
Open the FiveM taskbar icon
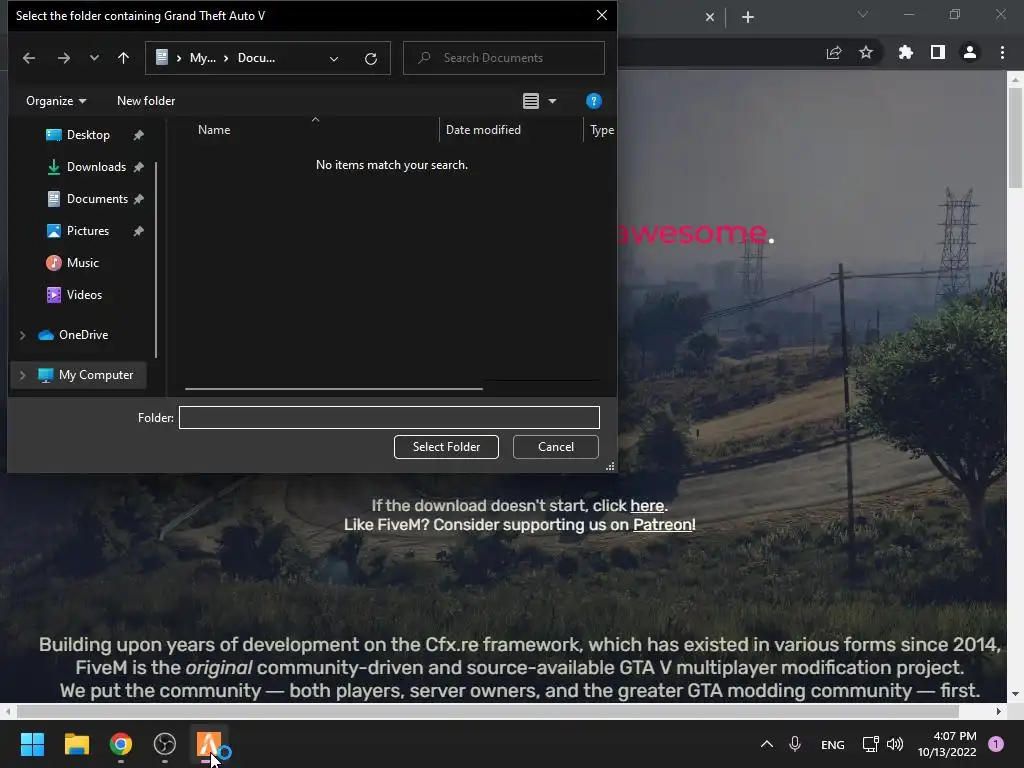209,744
